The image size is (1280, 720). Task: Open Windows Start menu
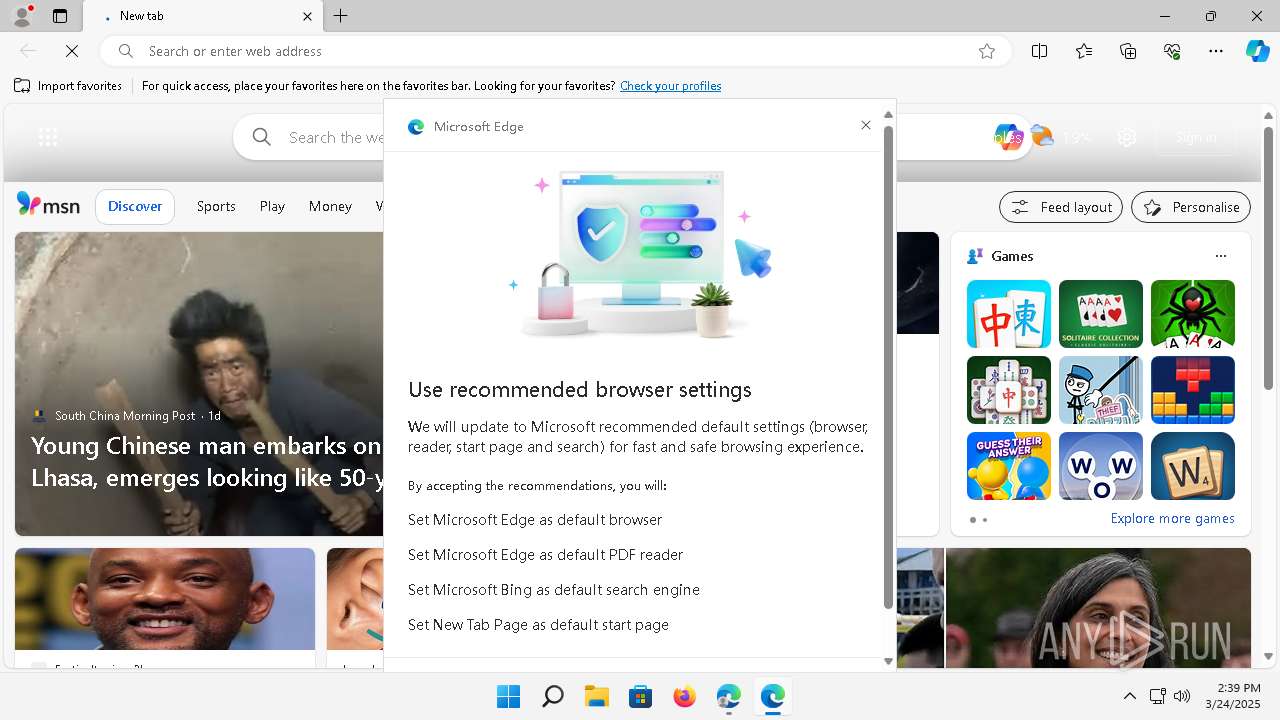click(x=508, y=696)
